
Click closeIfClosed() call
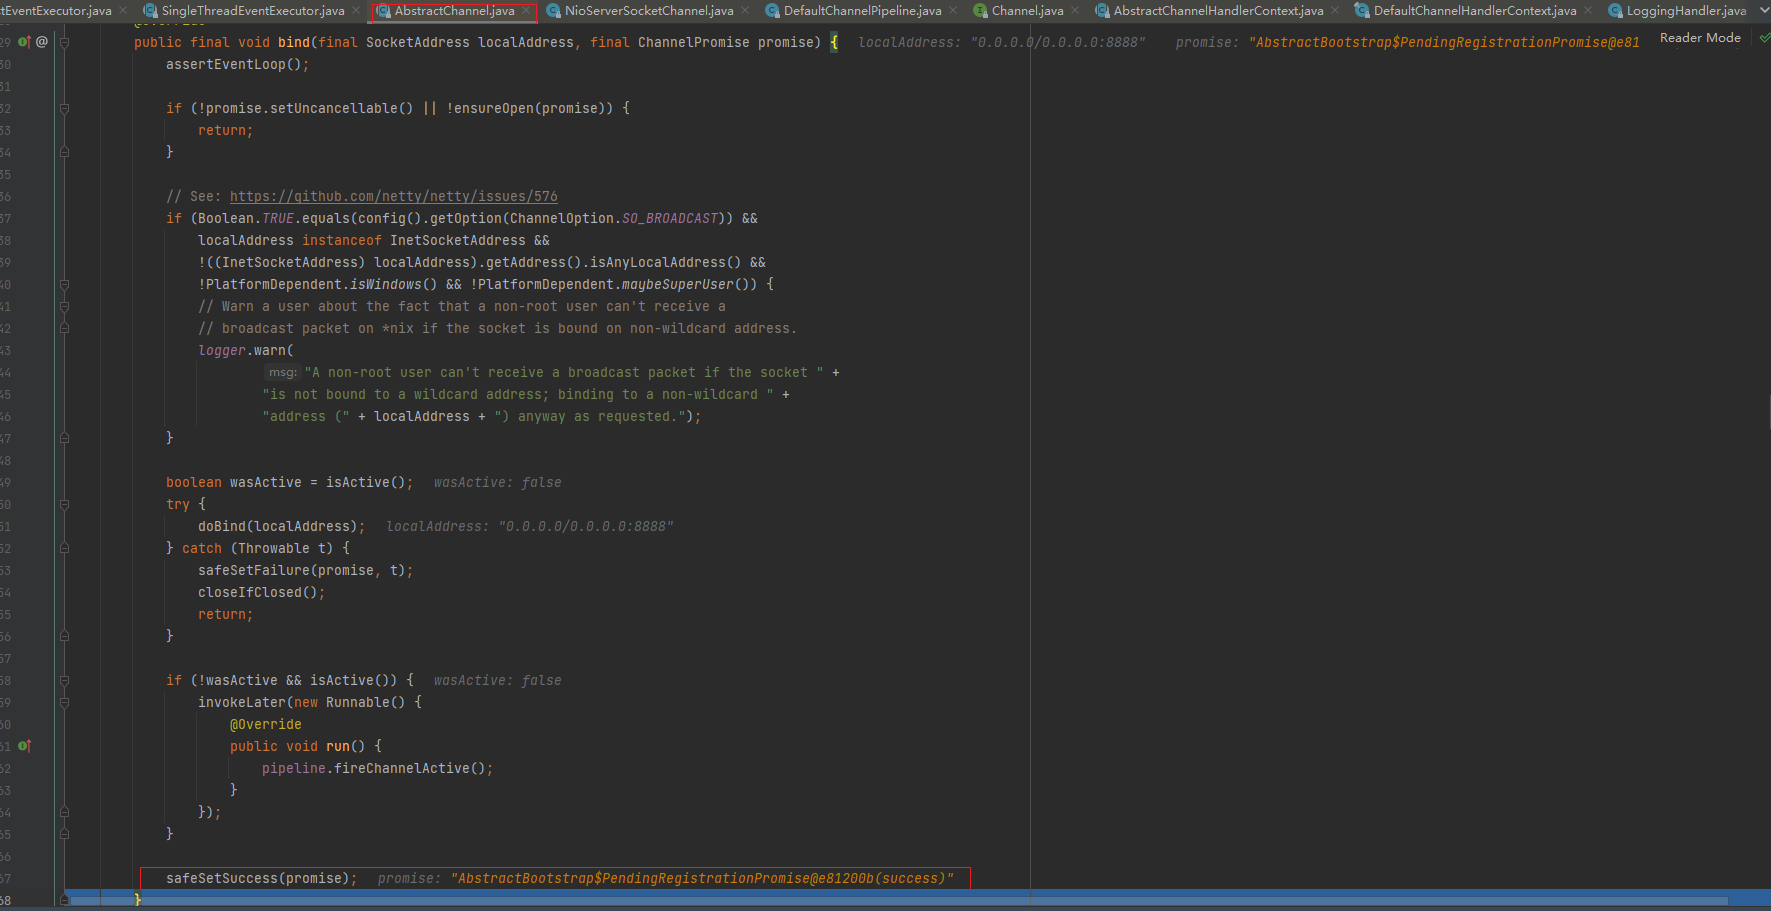click(262, 592)
